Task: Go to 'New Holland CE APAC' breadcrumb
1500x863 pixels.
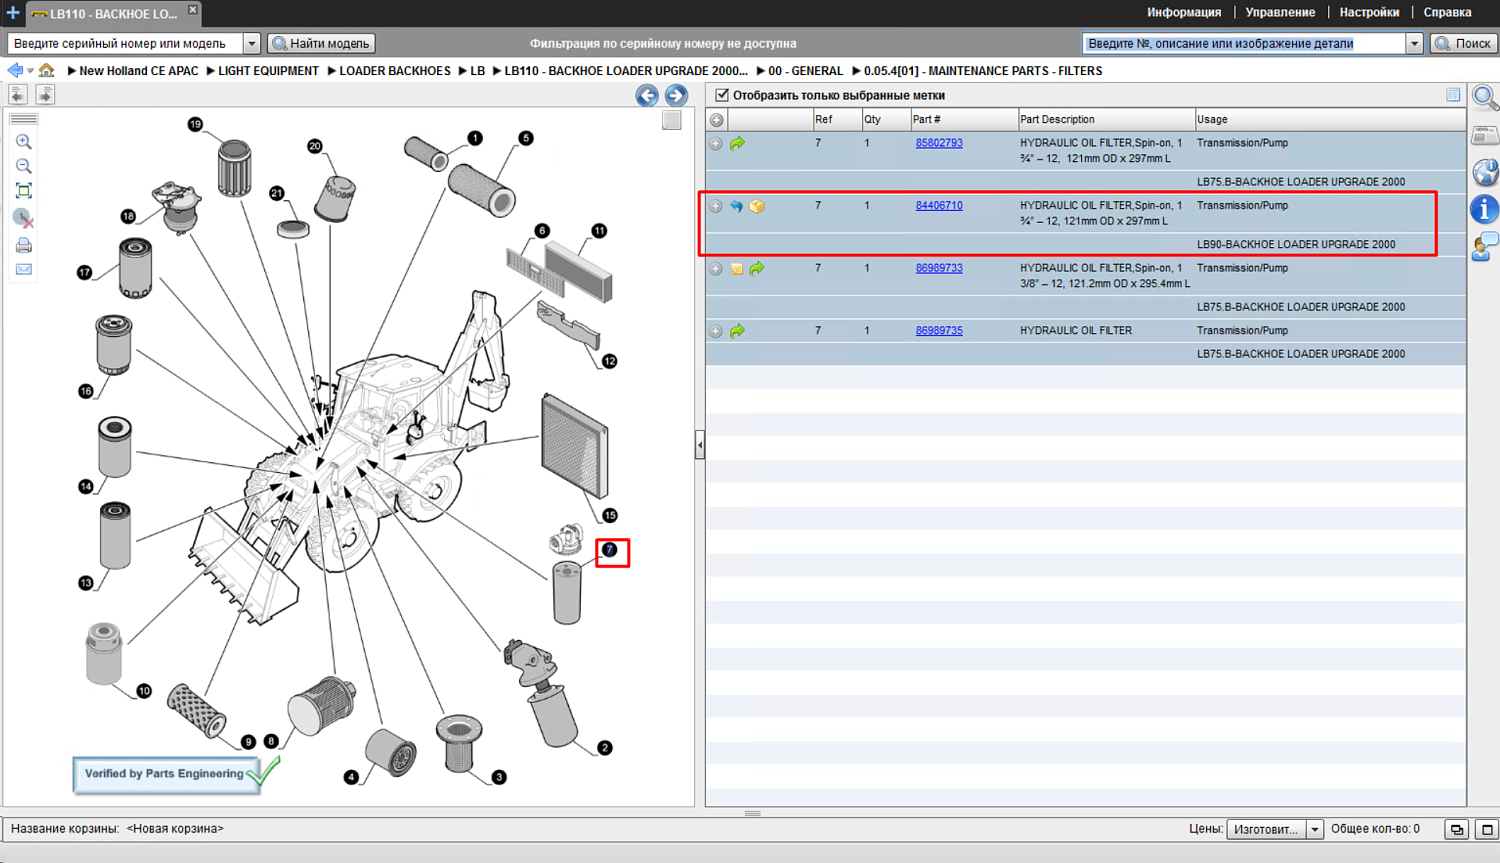Action: pyautogui.click(x=139, y=71)
